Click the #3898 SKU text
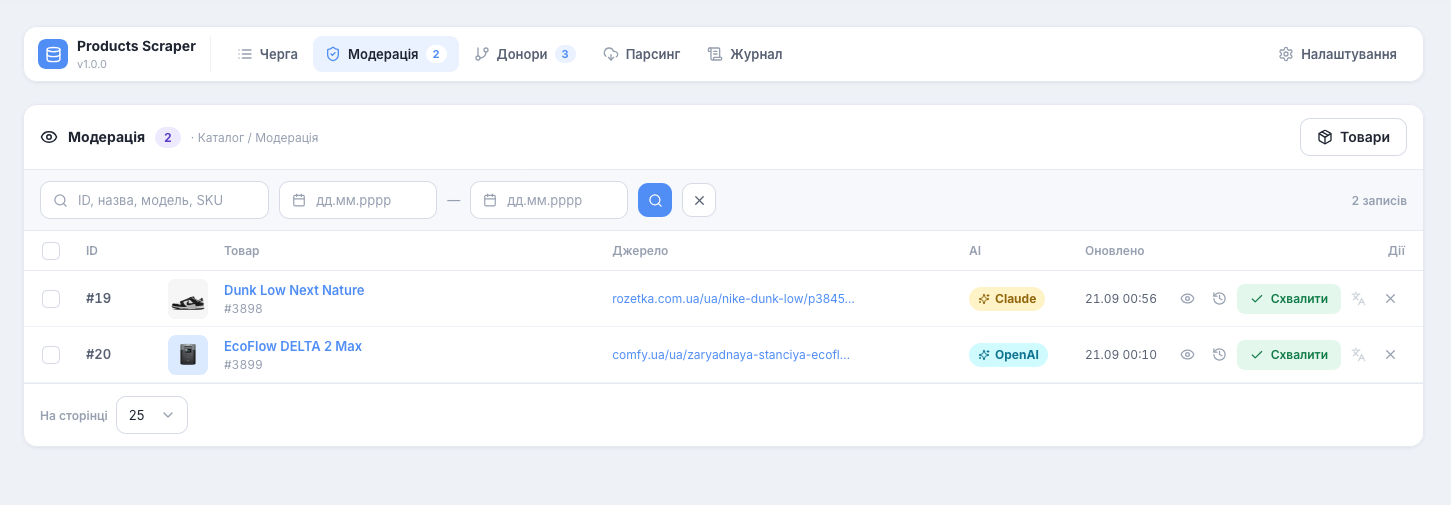 [x=243, y=309]
